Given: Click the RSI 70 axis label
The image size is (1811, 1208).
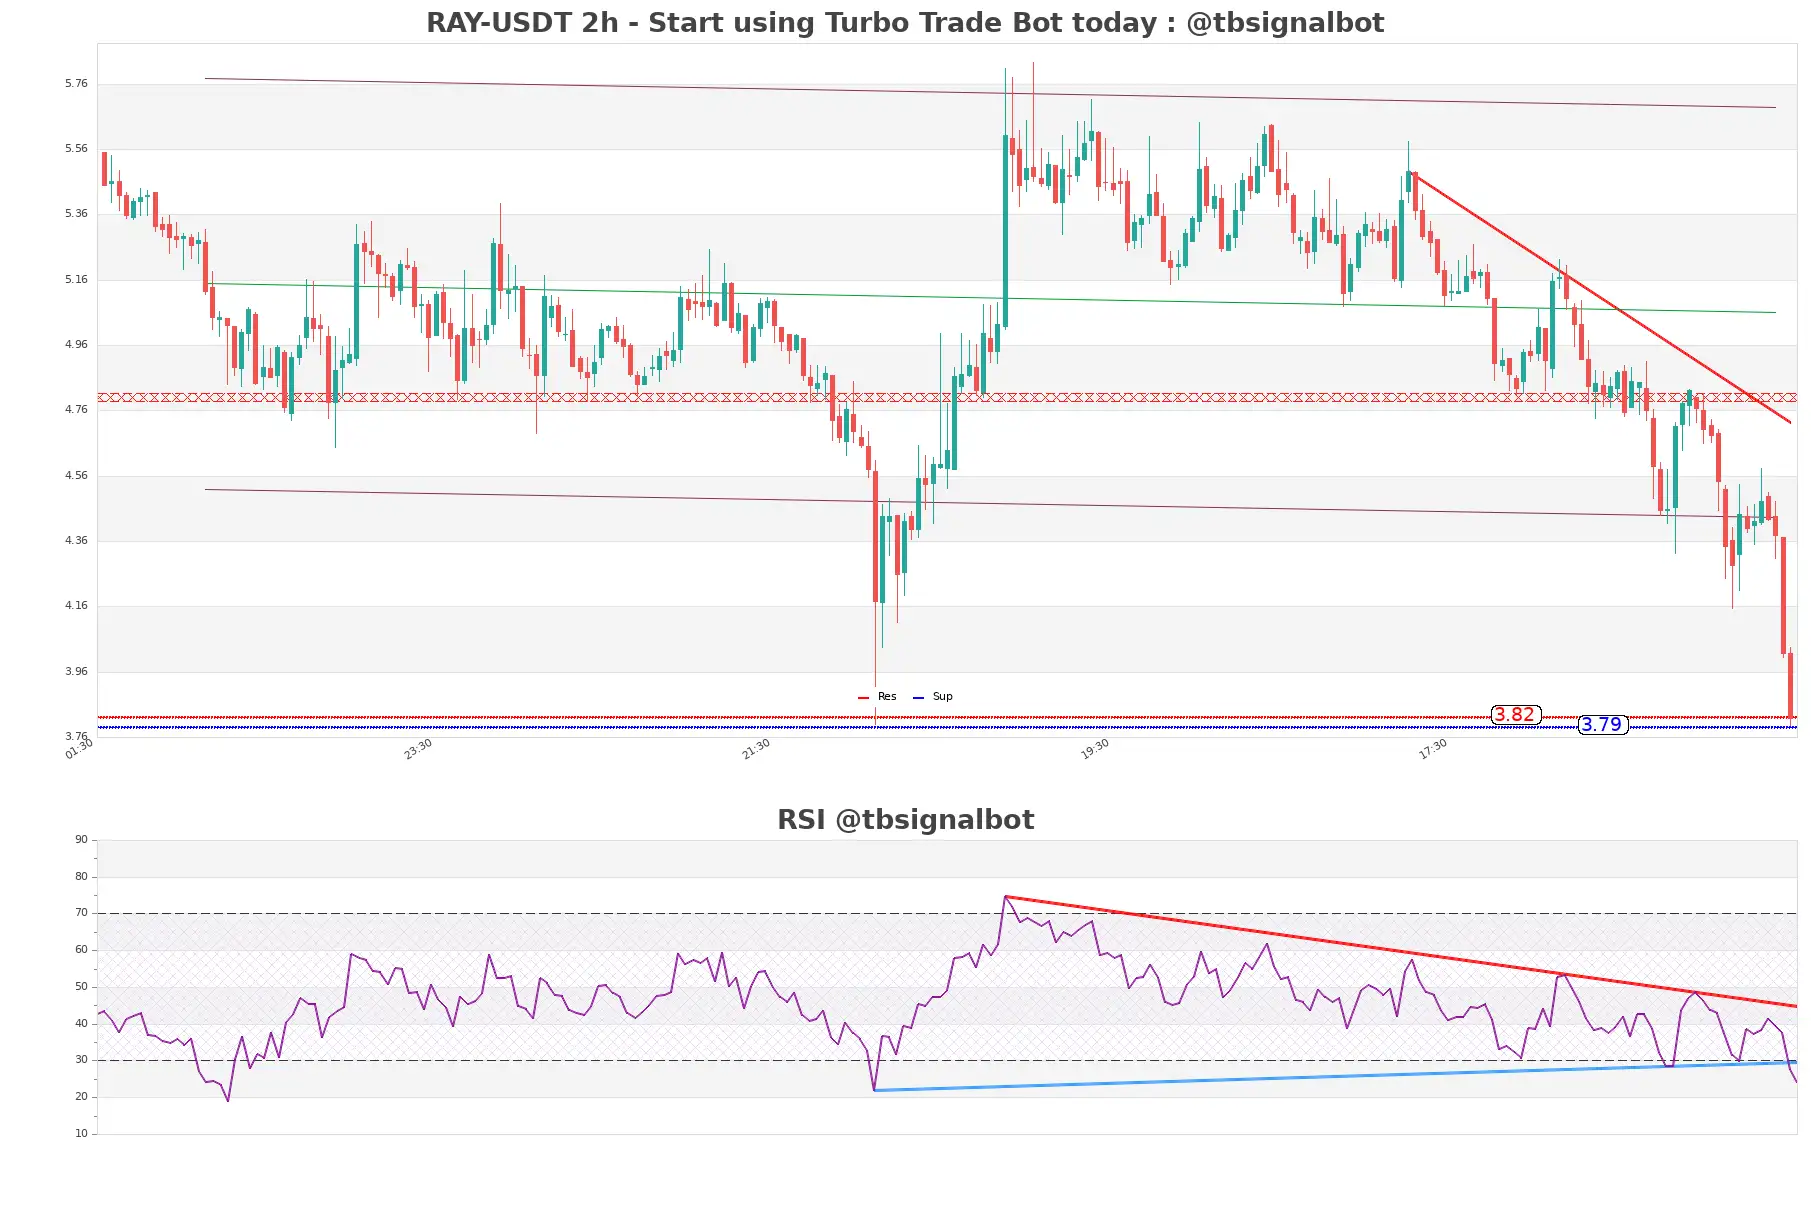Looking at the screenshot, I should pyautogui.click(x=81, y=912).
